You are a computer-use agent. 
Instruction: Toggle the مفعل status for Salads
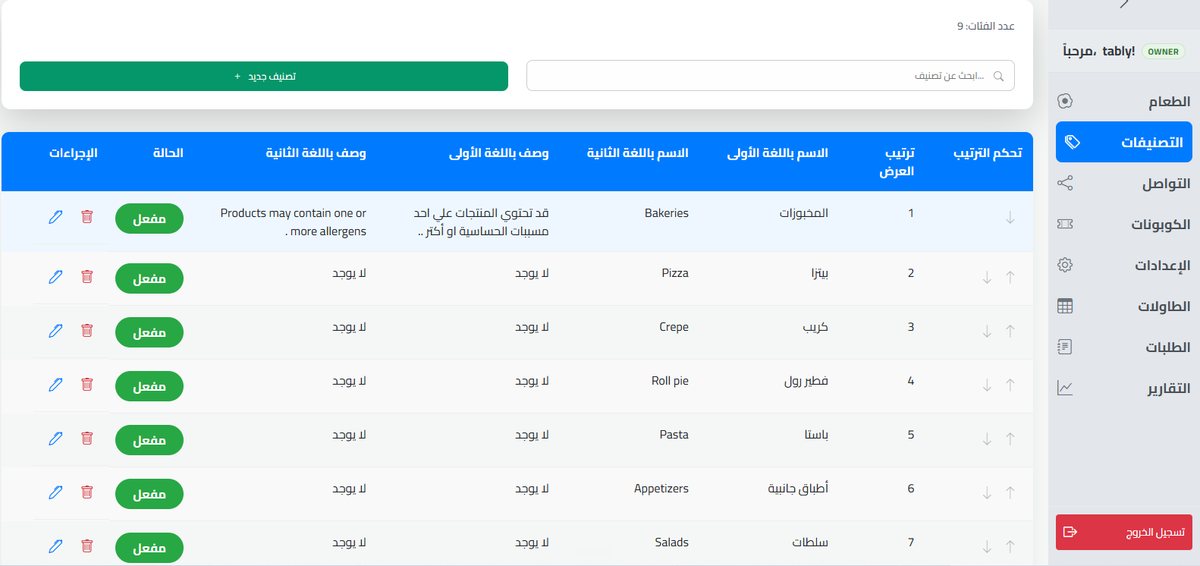[x=150, y=548]
